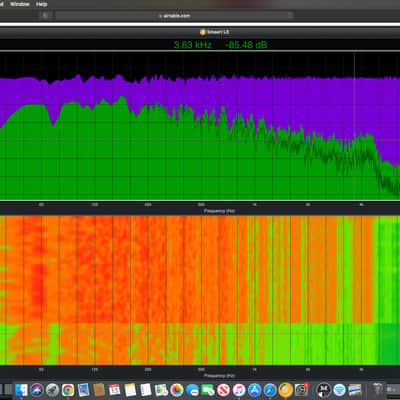Open the Photos pinwheel app in dock

tap(177, 390)
